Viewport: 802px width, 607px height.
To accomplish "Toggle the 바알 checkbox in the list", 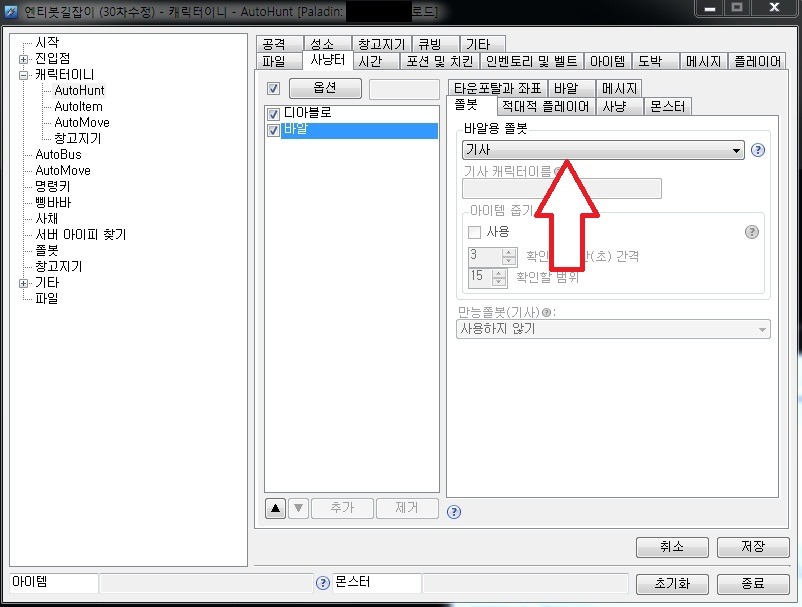I will 274,130.
